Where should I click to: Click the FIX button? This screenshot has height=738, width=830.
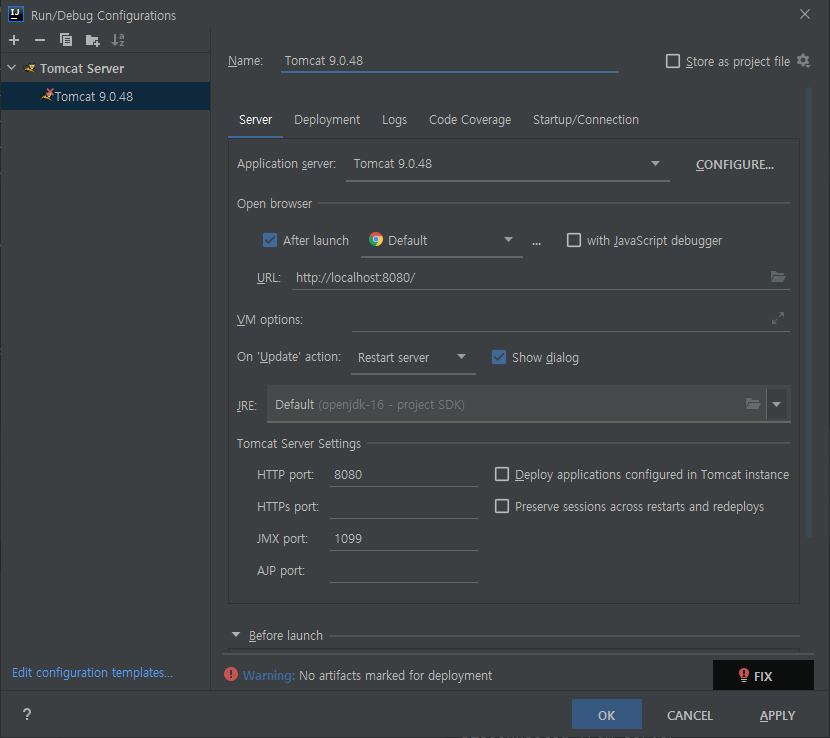763,675
